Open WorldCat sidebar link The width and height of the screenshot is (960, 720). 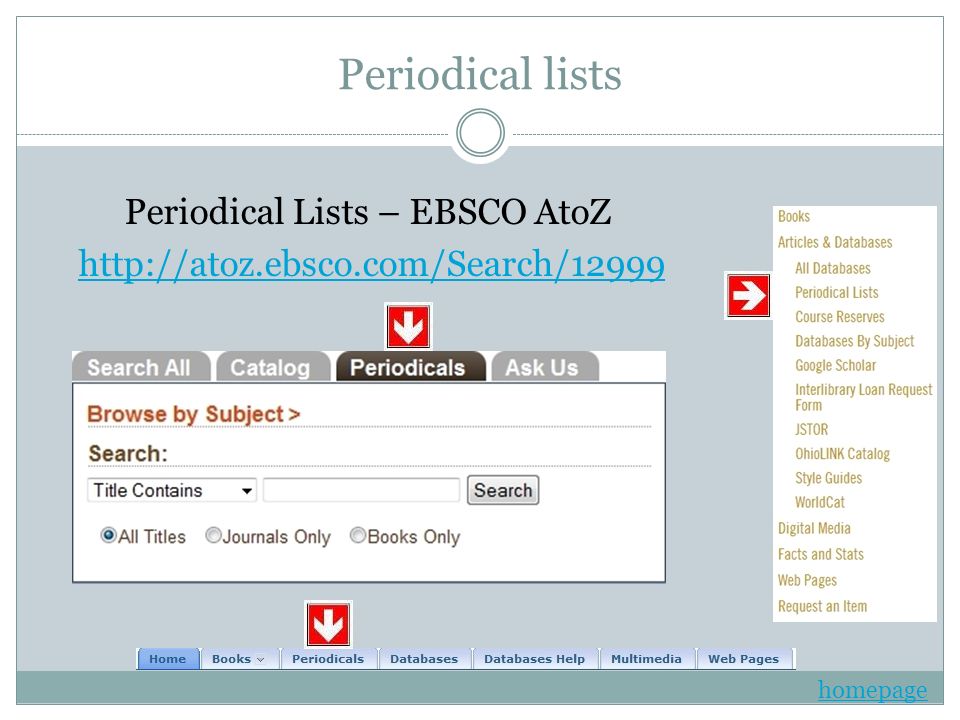[x=819, y=503]
